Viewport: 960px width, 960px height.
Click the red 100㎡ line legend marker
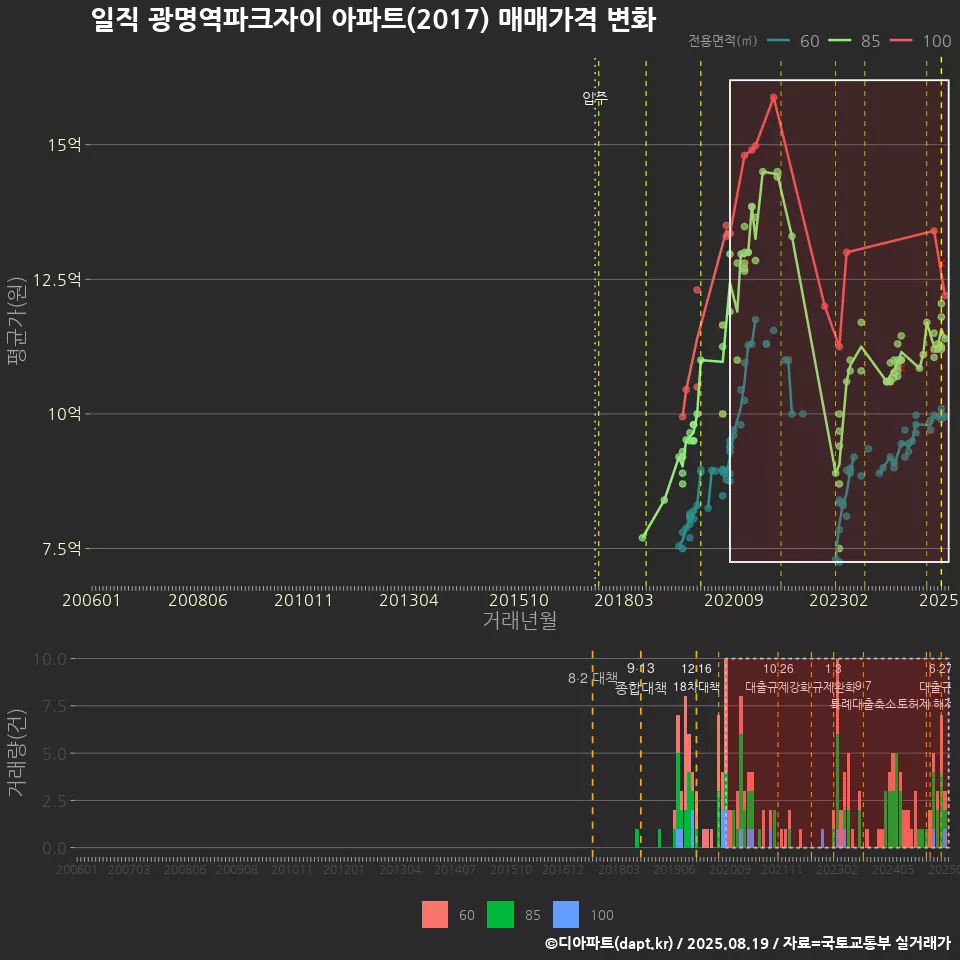(901, 41)
